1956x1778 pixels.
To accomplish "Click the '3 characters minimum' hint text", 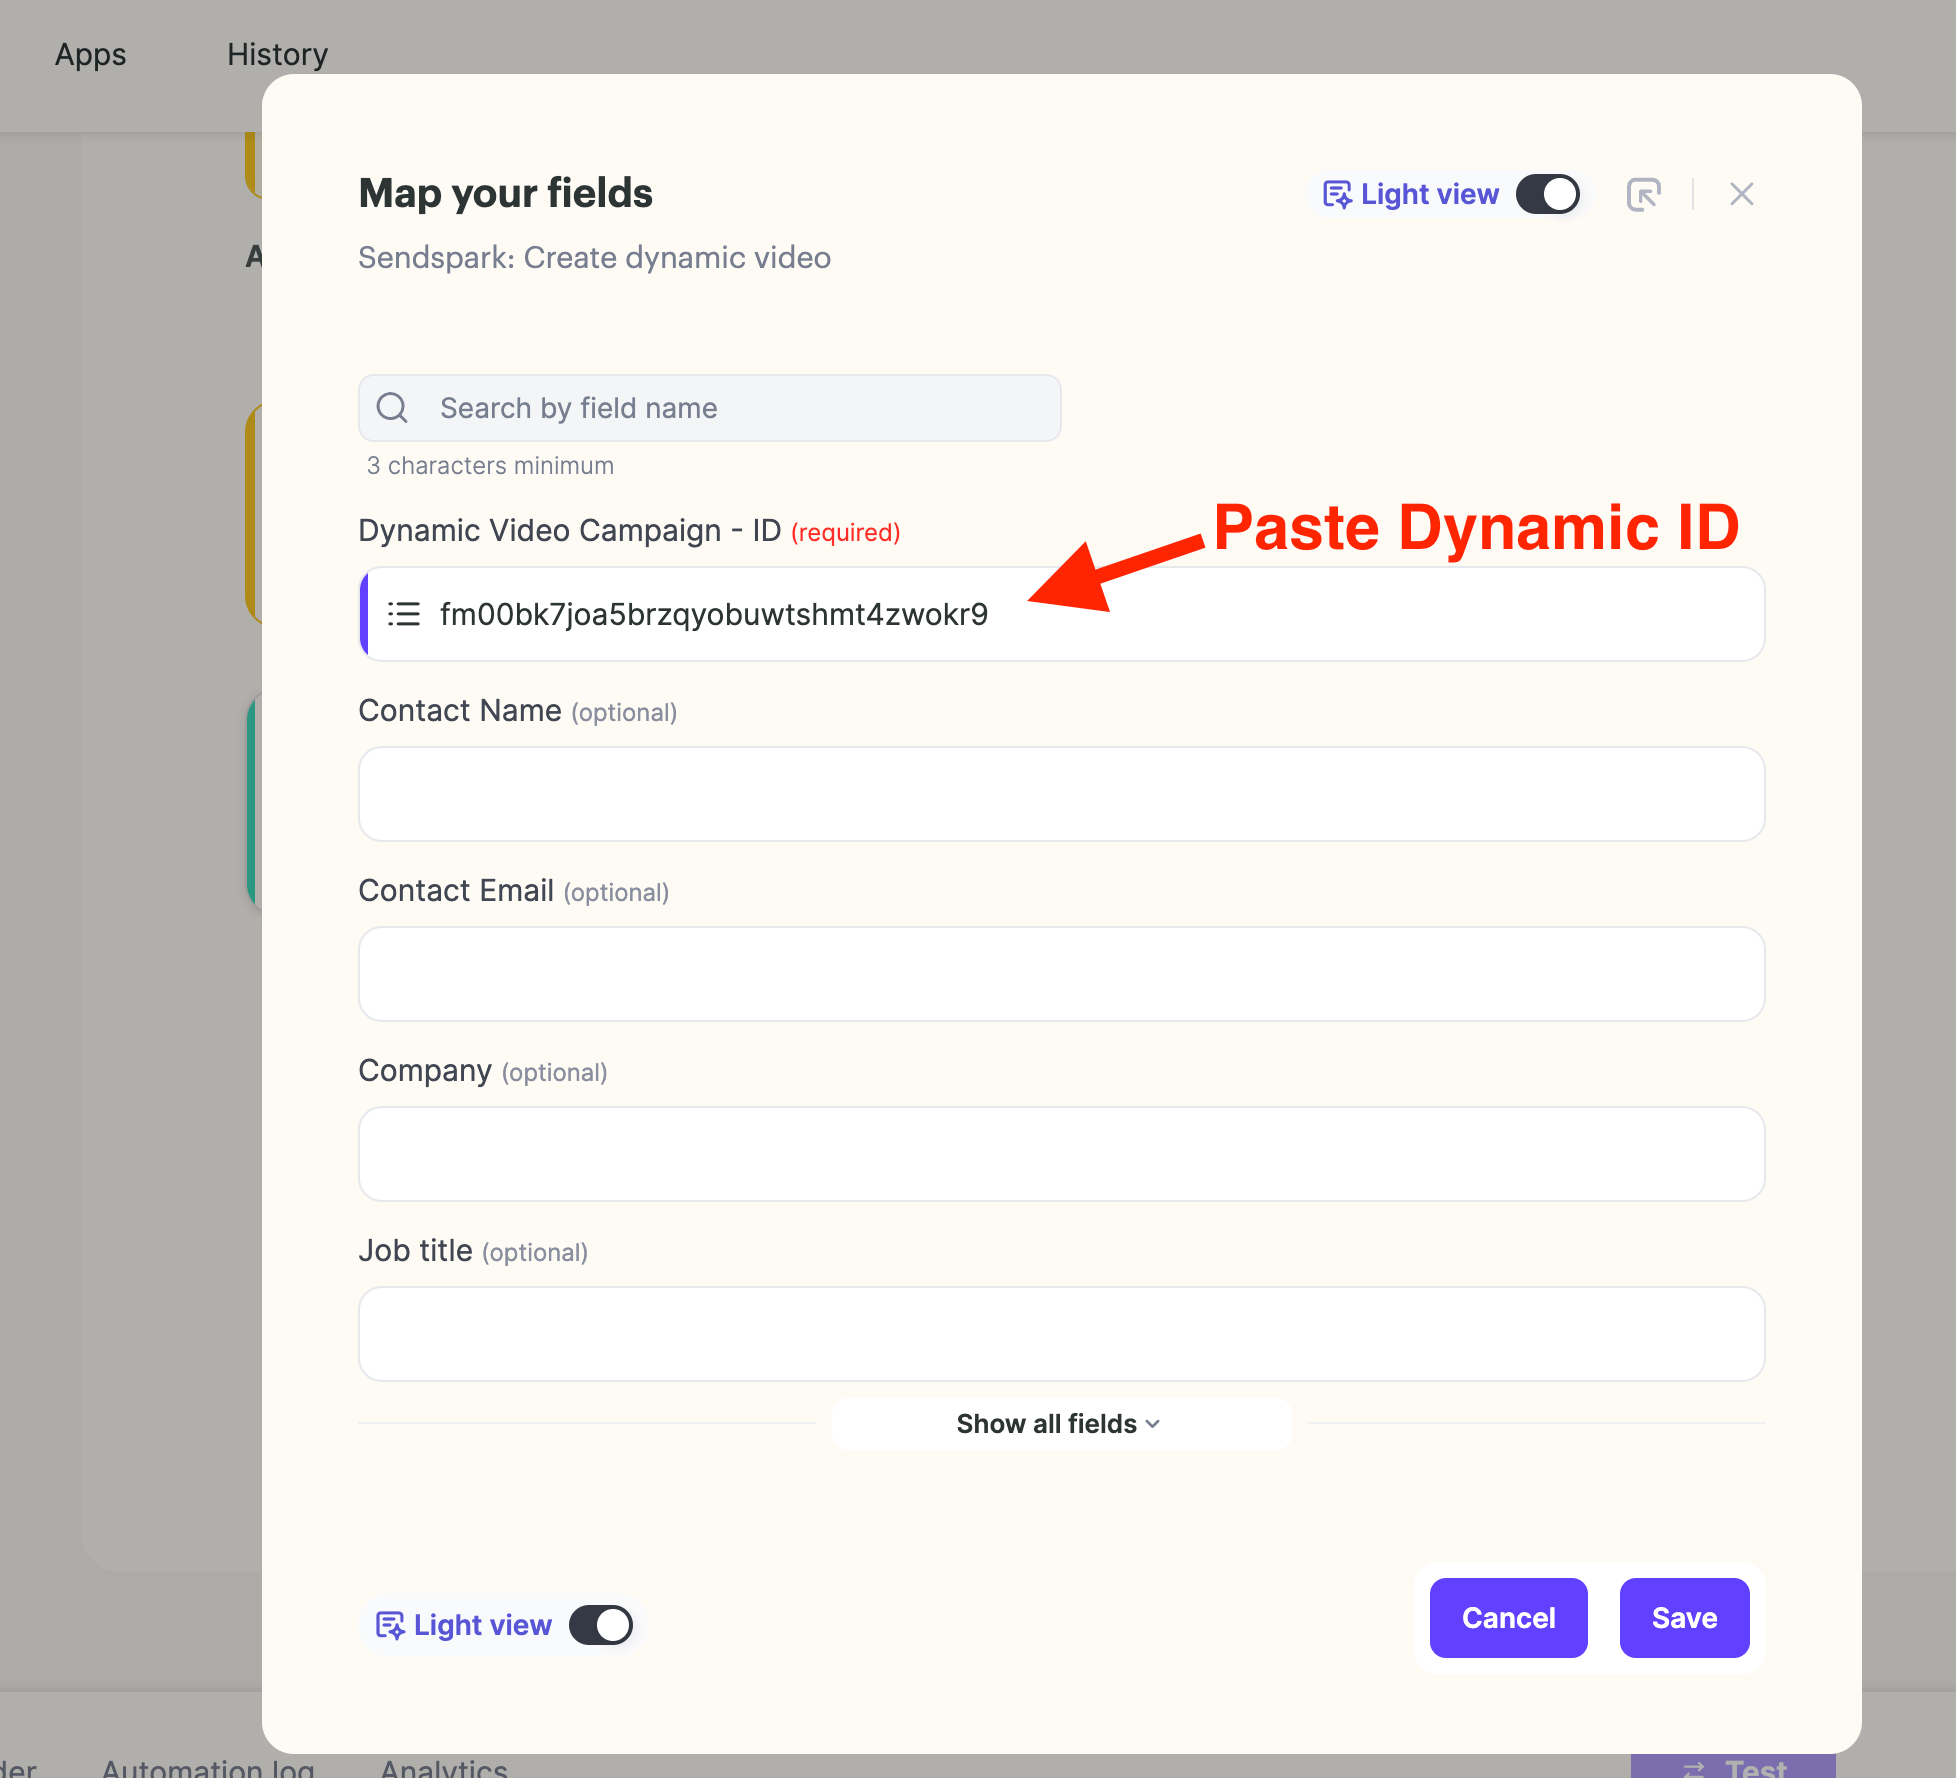I will [x=490, y=466].
